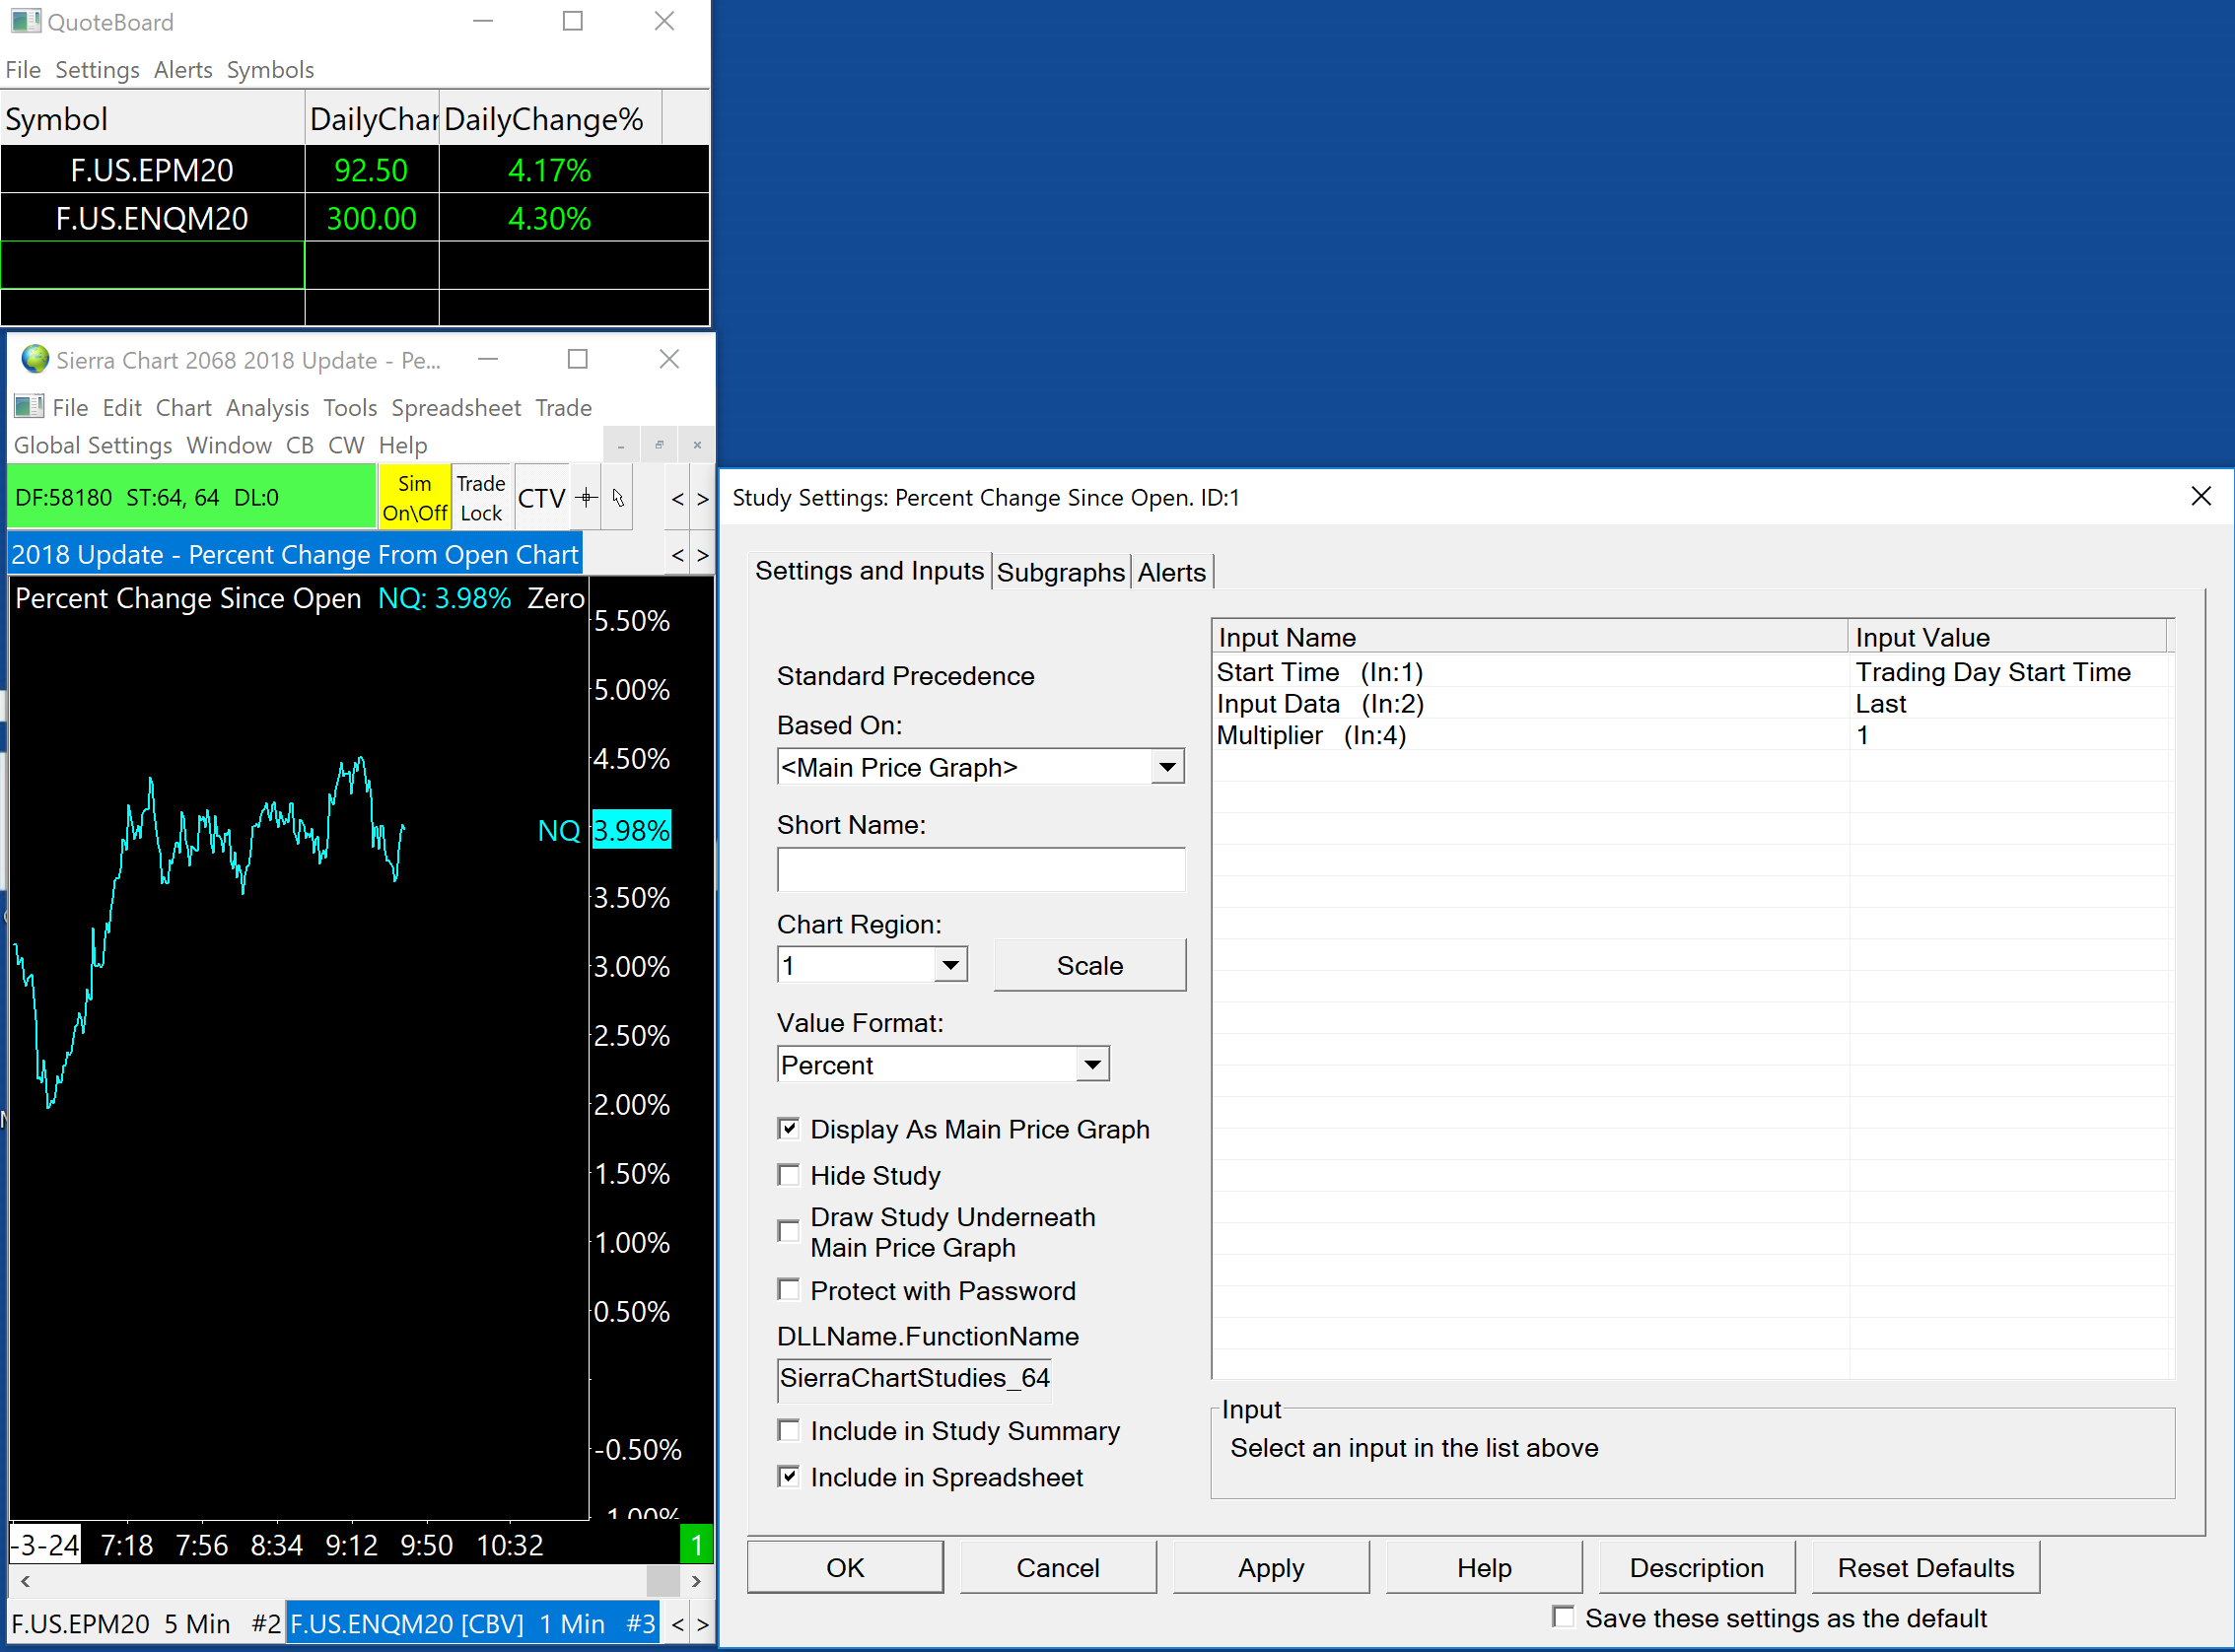Viewport: 2235px width, 1652px height.
Task: Uncheck Include in Spreadsheet
Action: (x=789, y=1477)
